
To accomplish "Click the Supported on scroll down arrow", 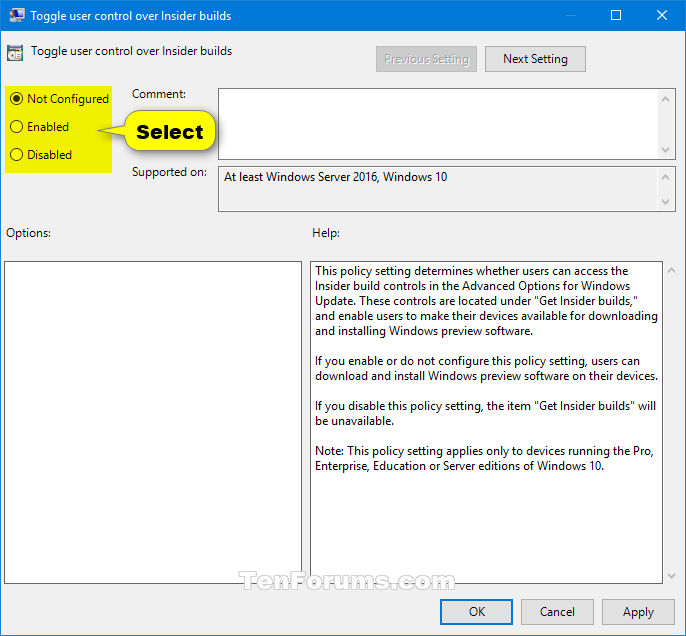I will (665, 202).
